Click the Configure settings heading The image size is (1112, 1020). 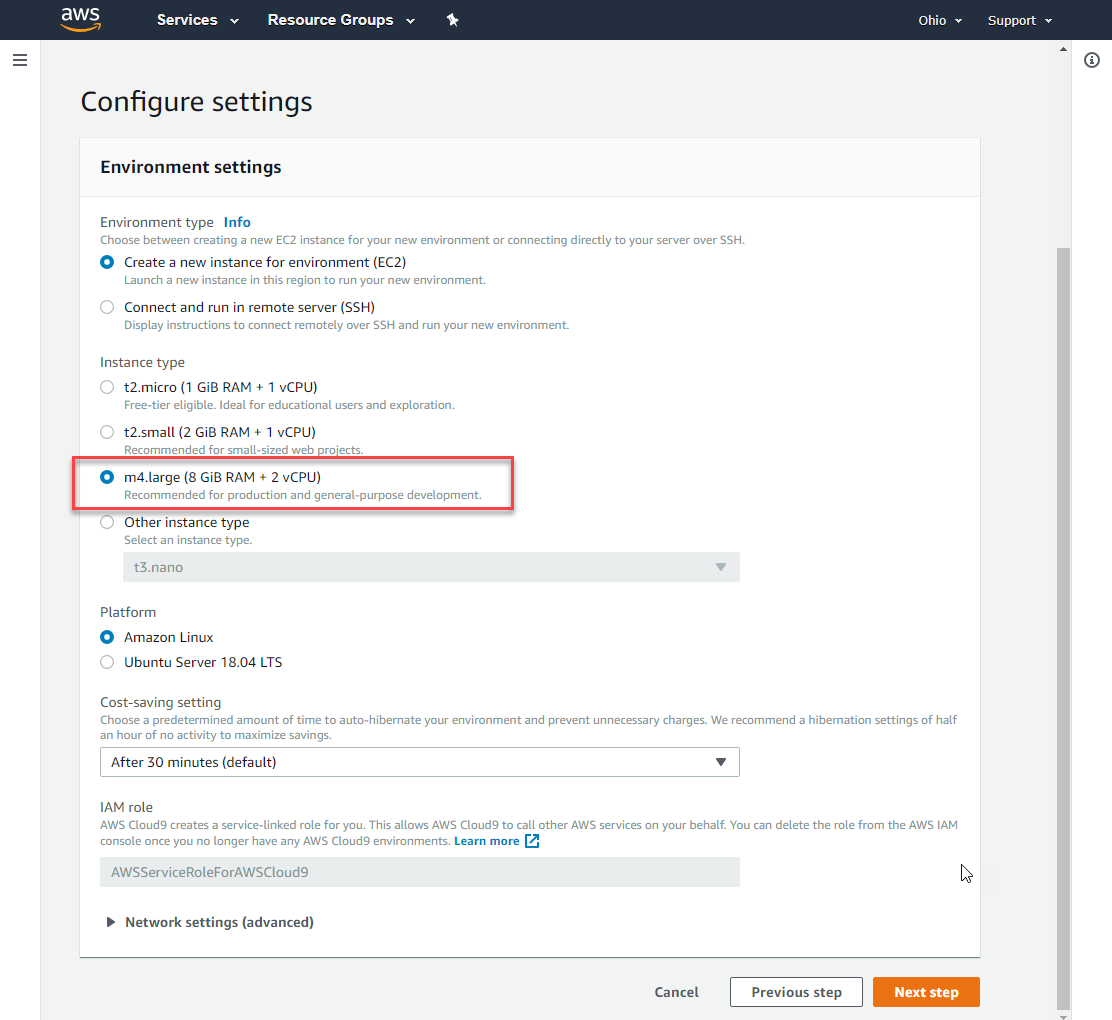click(196, 102)
